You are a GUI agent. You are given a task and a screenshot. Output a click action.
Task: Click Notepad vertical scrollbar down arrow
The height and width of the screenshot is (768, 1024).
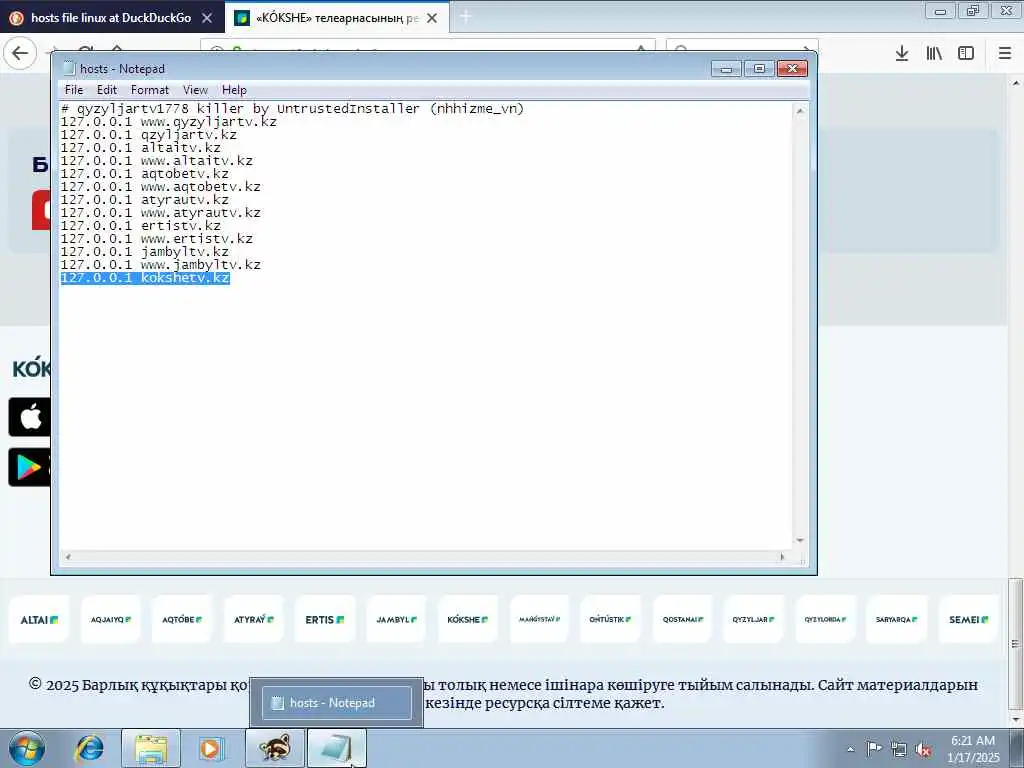coord(800,541)
